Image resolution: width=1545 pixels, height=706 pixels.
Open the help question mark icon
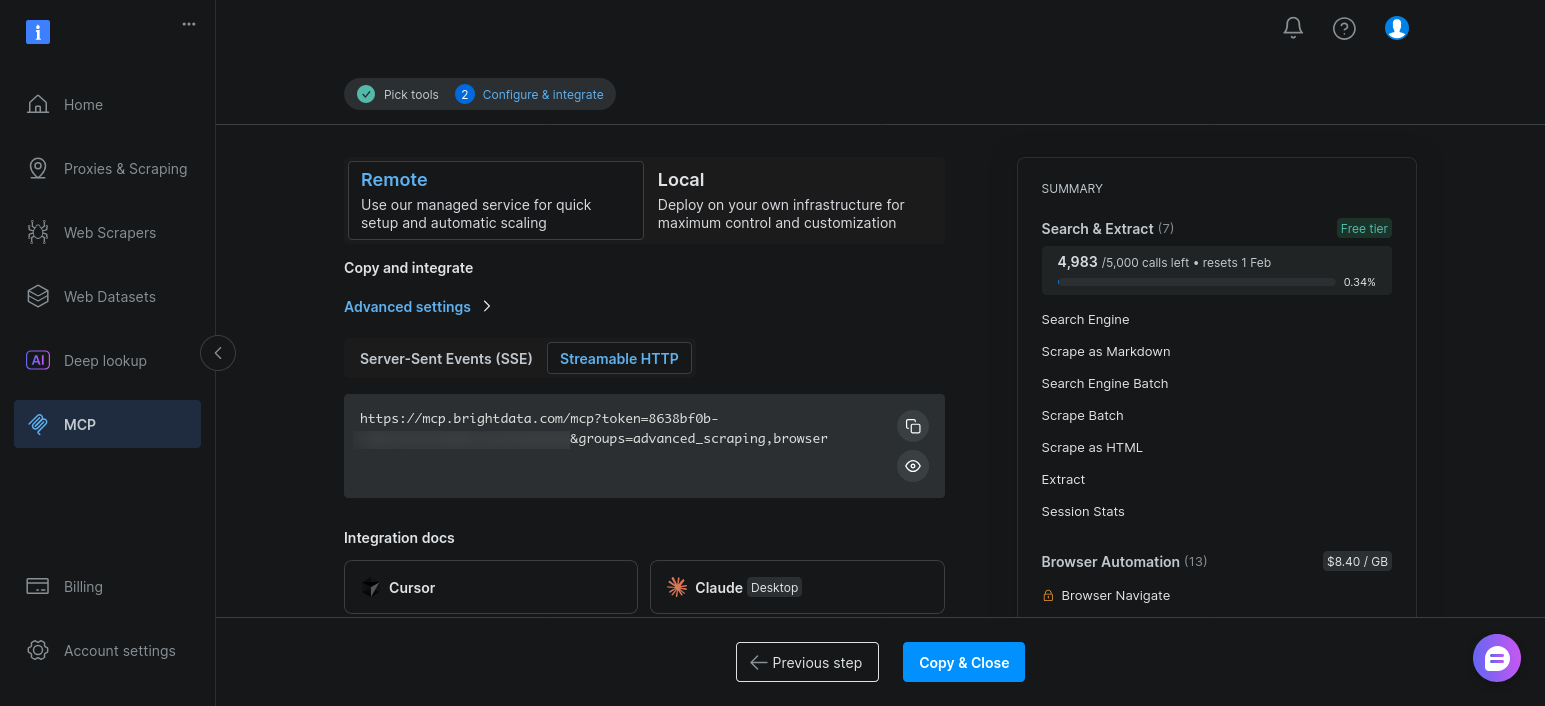click(x=1344, y=29)
